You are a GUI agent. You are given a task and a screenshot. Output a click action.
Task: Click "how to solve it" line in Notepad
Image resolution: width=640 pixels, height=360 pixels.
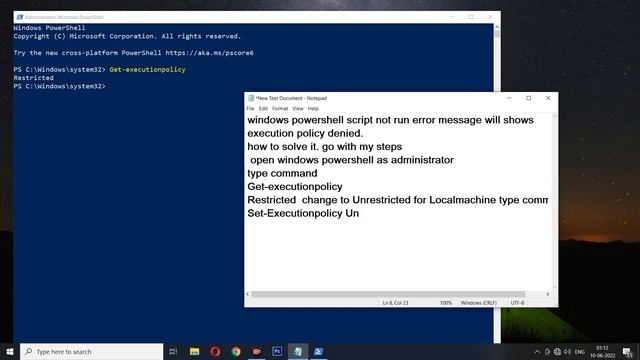(324, 147)
